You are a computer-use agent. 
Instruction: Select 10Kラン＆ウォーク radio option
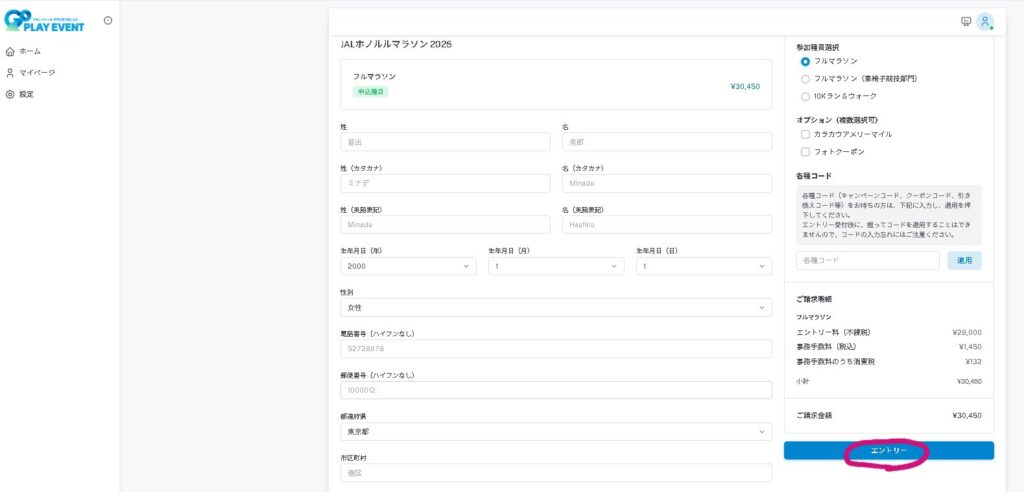tap(805, 97)
